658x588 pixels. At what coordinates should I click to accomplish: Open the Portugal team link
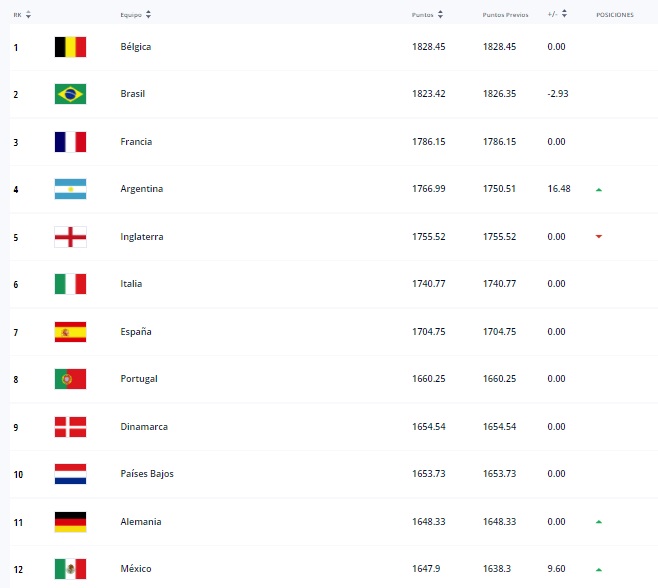point(139,379)
